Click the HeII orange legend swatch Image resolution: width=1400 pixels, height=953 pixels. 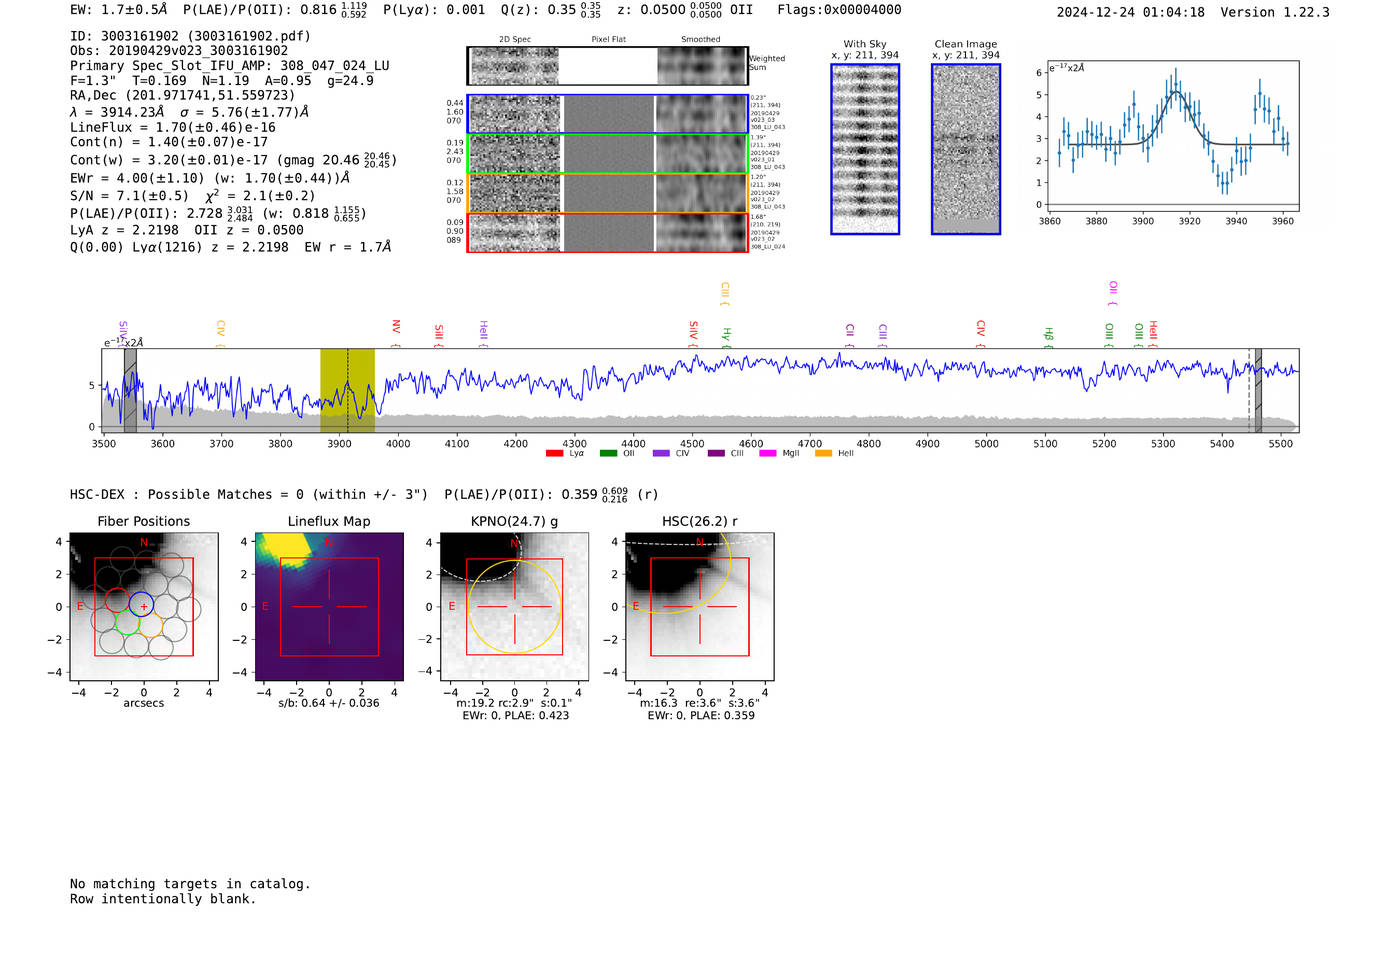click(823, 453)
